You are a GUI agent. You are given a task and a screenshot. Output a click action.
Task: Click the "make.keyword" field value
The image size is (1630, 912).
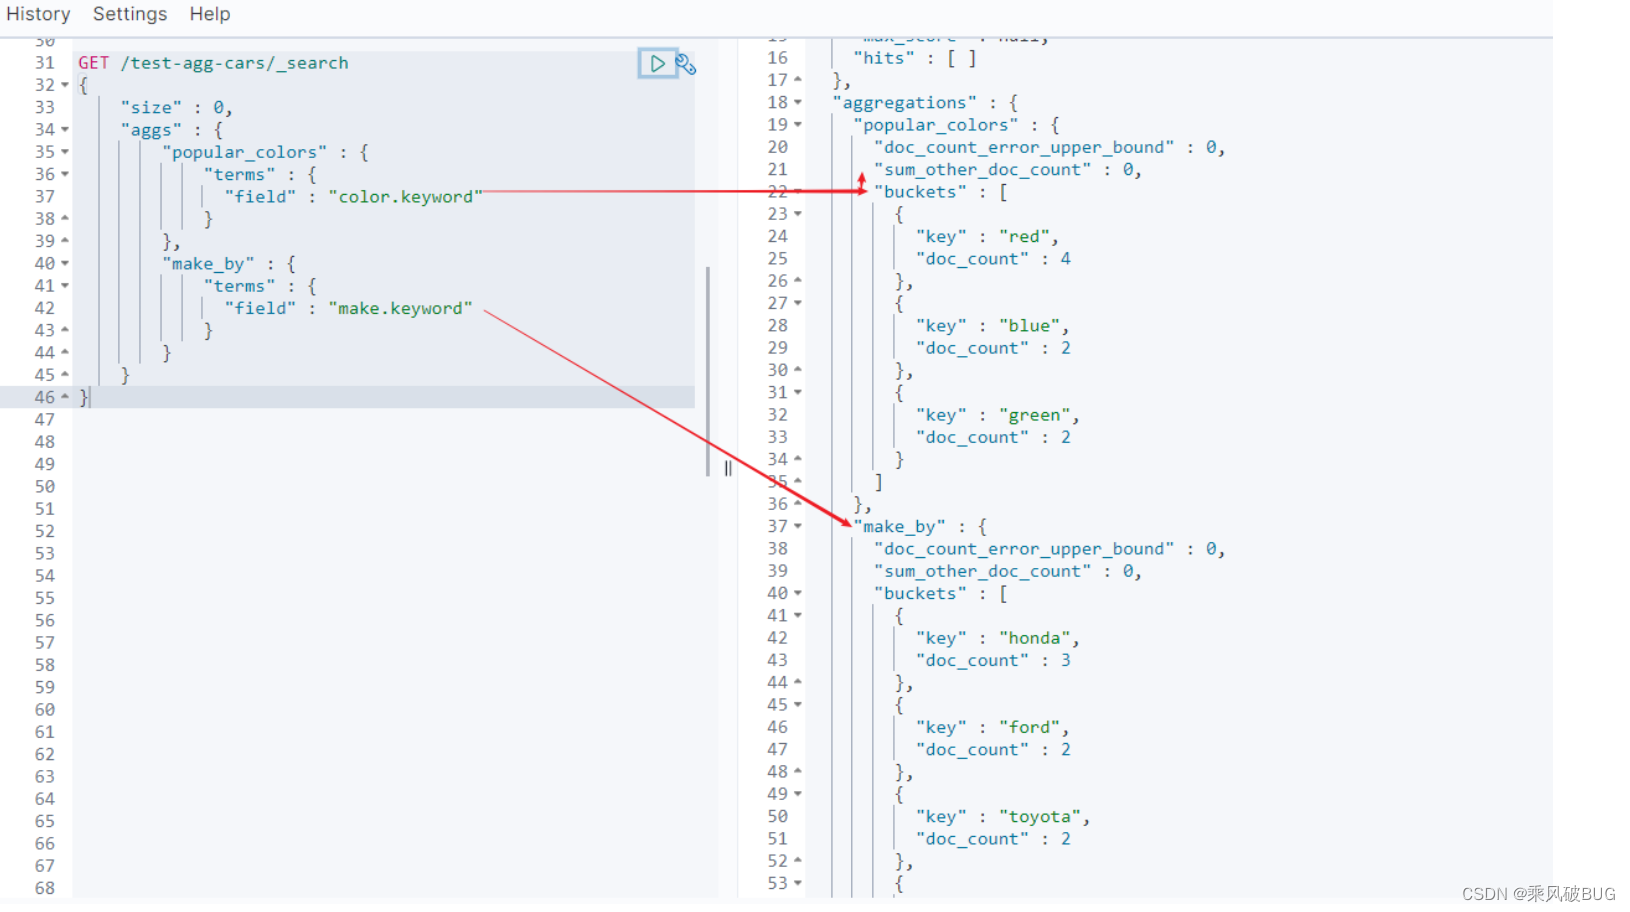(400, 309)
